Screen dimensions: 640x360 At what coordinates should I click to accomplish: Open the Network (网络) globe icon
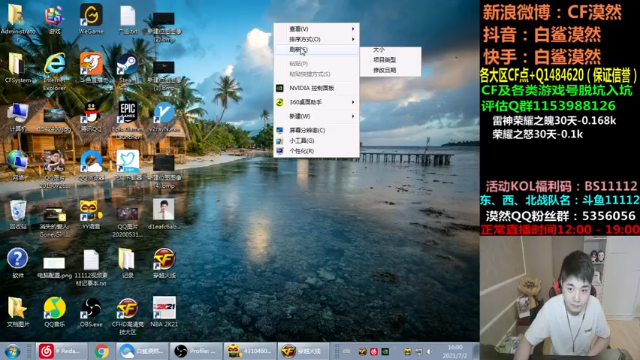18,164
